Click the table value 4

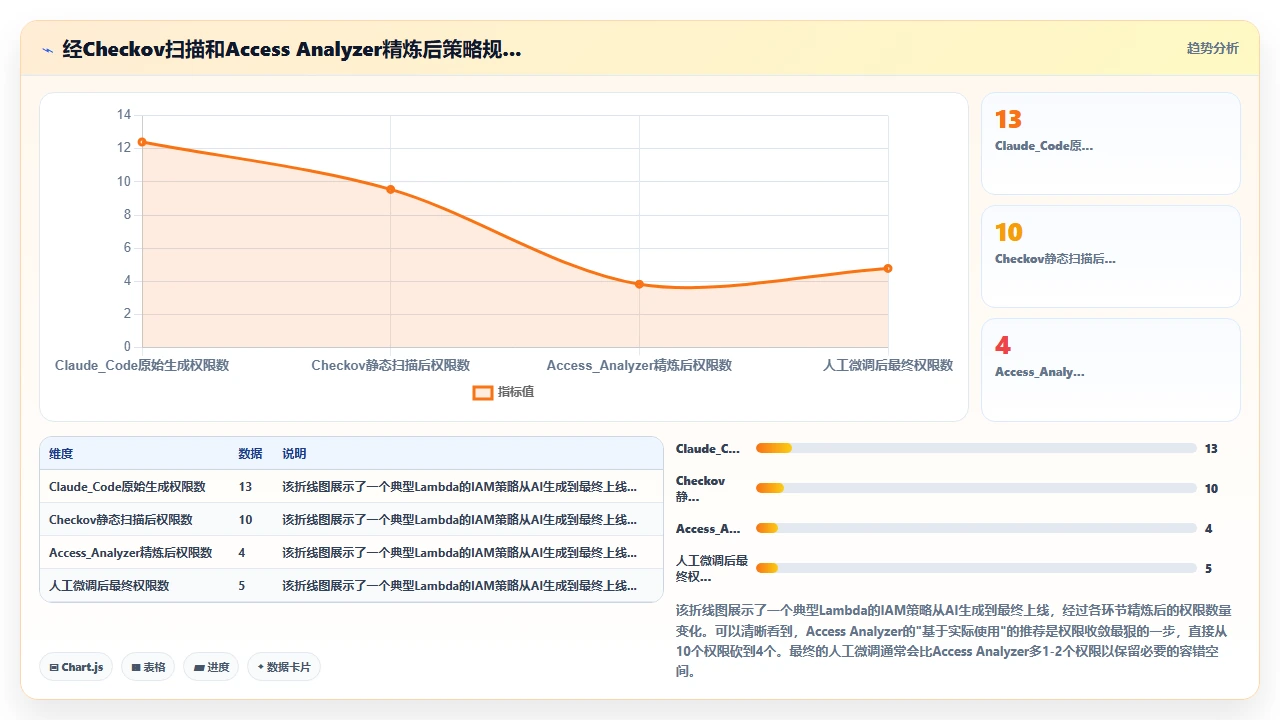(242, 553)
